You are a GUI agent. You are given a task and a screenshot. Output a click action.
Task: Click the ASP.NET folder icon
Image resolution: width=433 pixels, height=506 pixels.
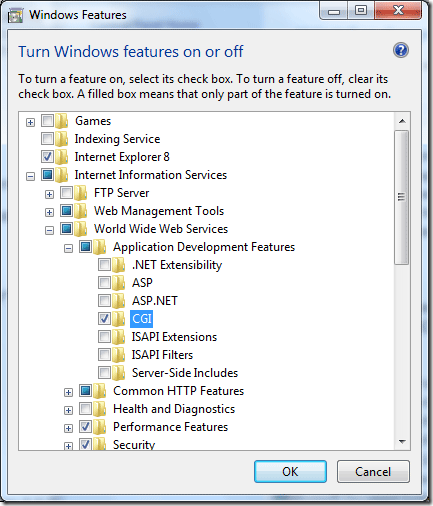tap(119, 301)
